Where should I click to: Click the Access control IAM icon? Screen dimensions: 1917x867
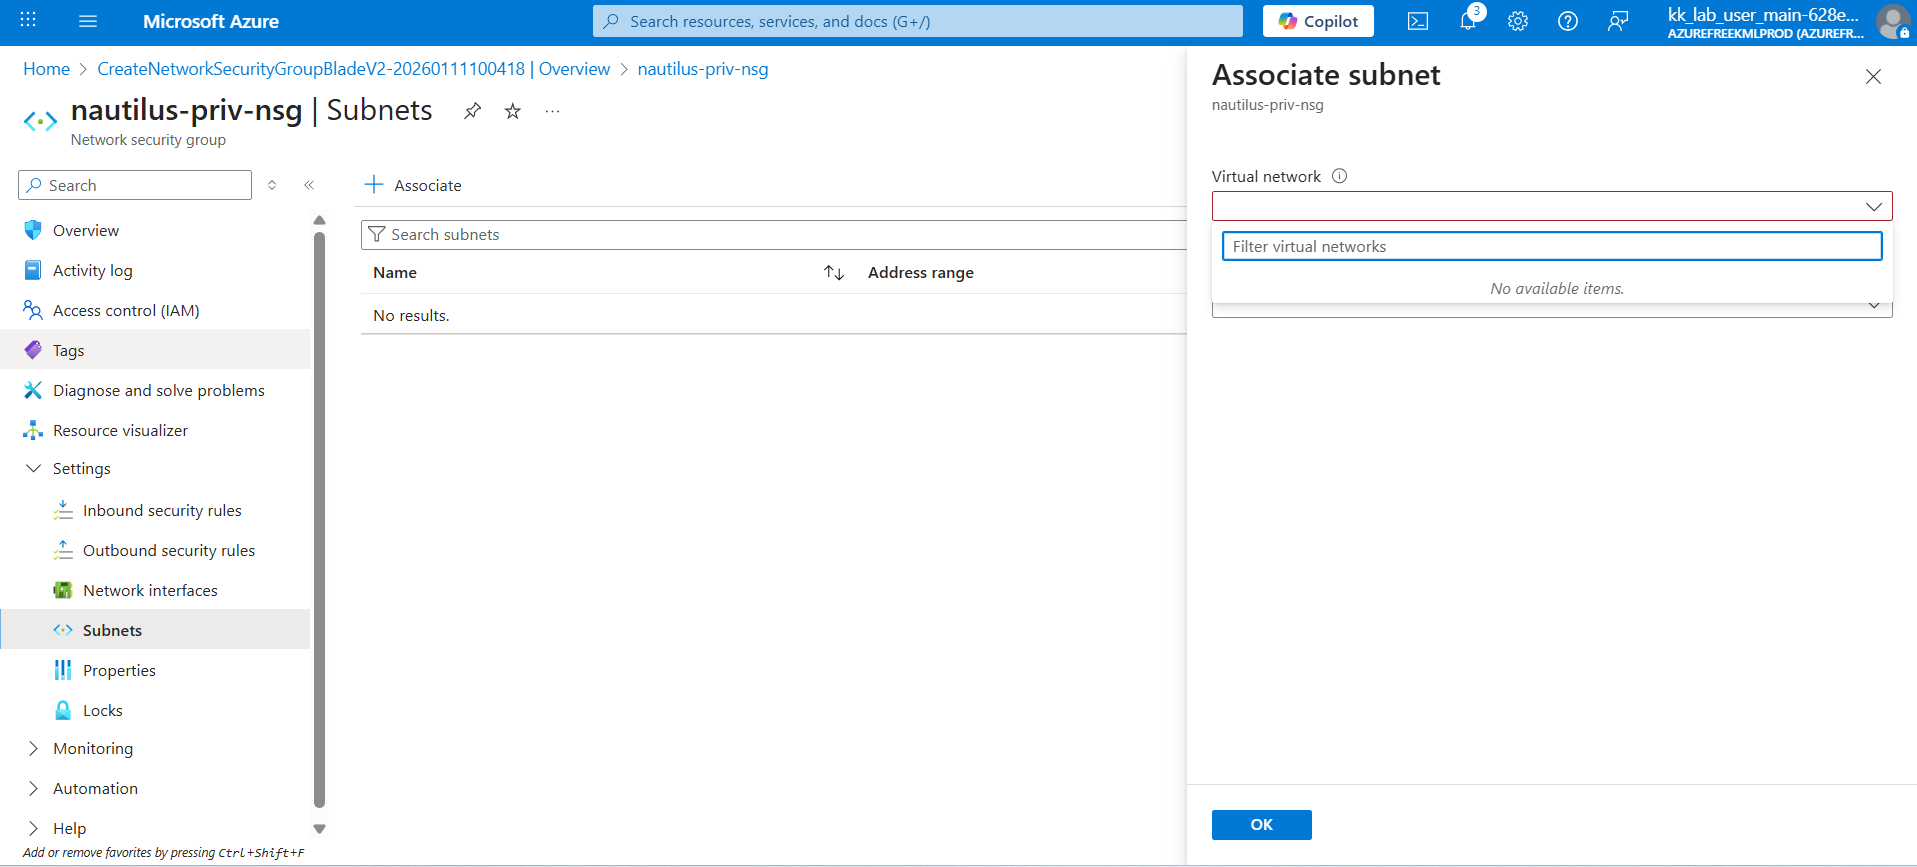pos(33,310)
